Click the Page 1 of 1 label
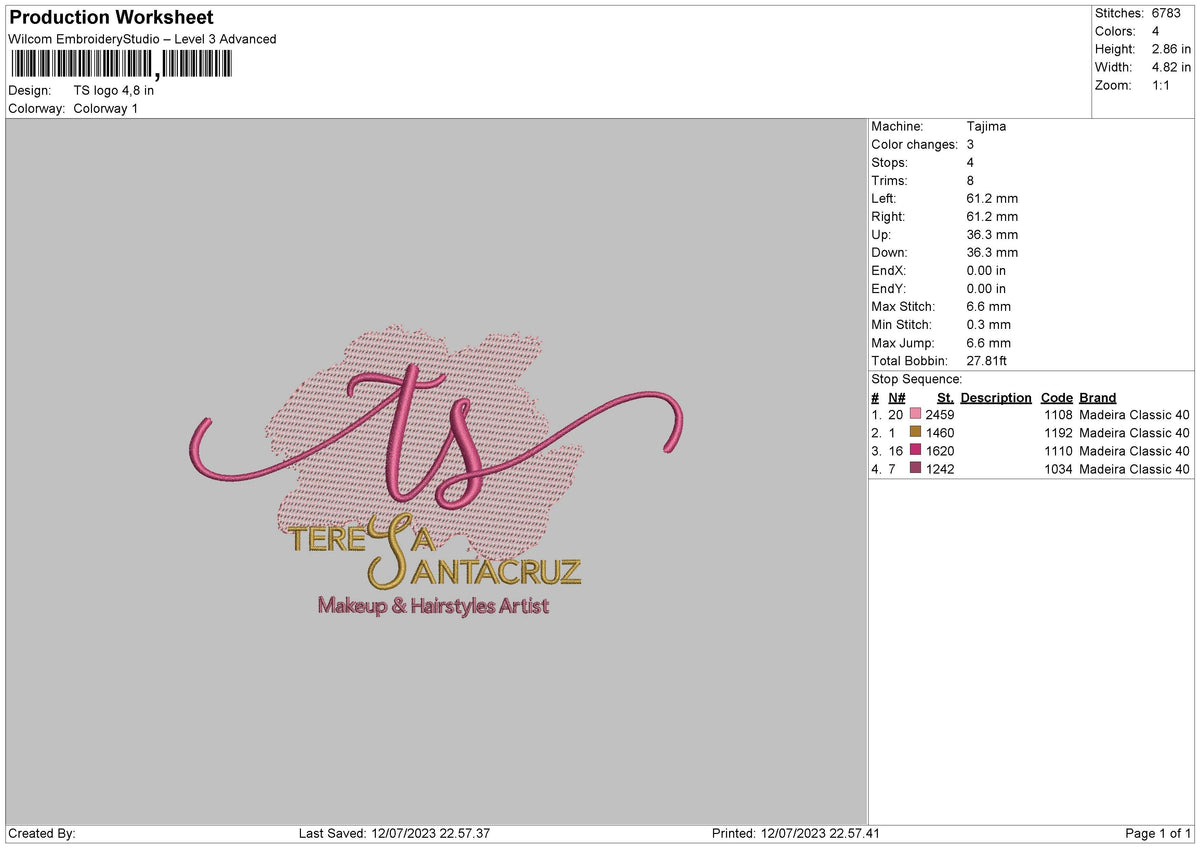The height and width of the screenshot is (848, 1200). pyautogui.click(x=1156, y=833)
